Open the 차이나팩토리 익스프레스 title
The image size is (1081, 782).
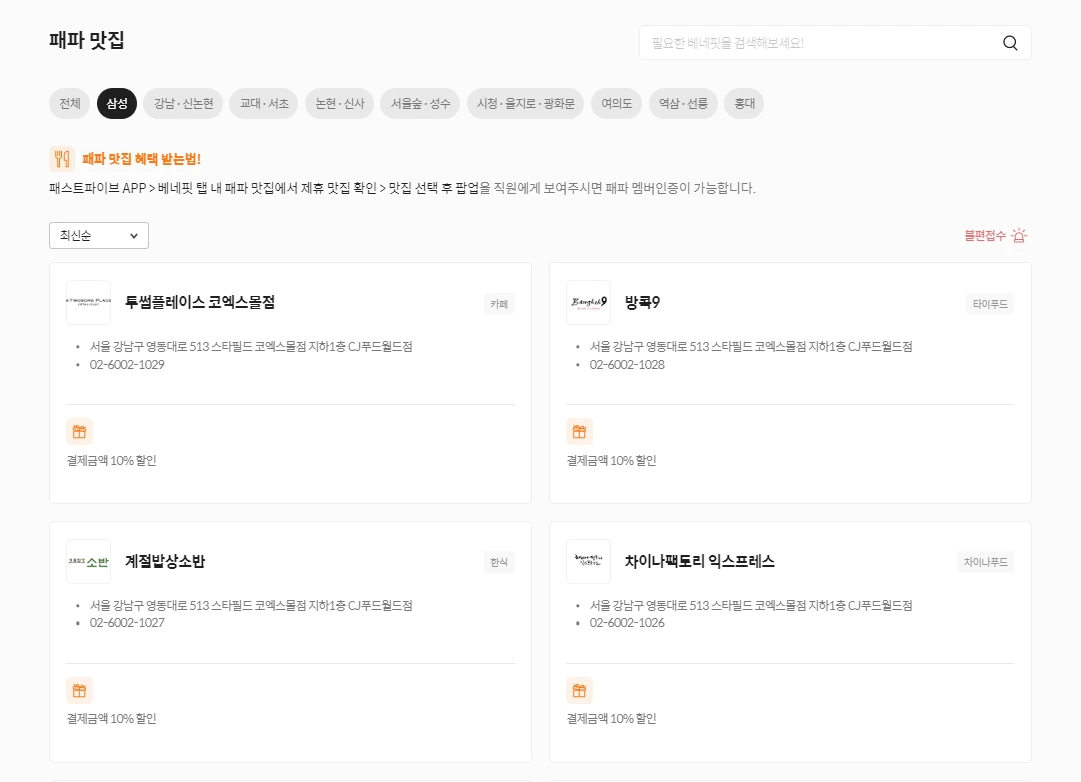point(700,561)
